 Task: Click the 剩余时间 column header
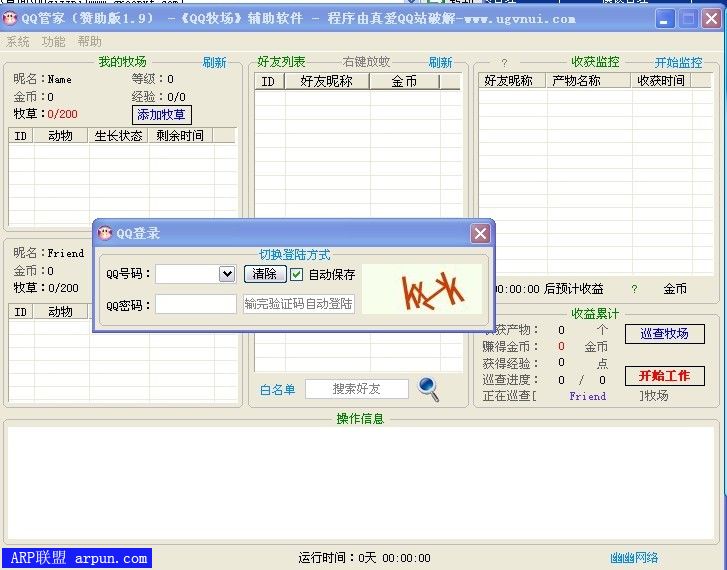click(180, 135)
